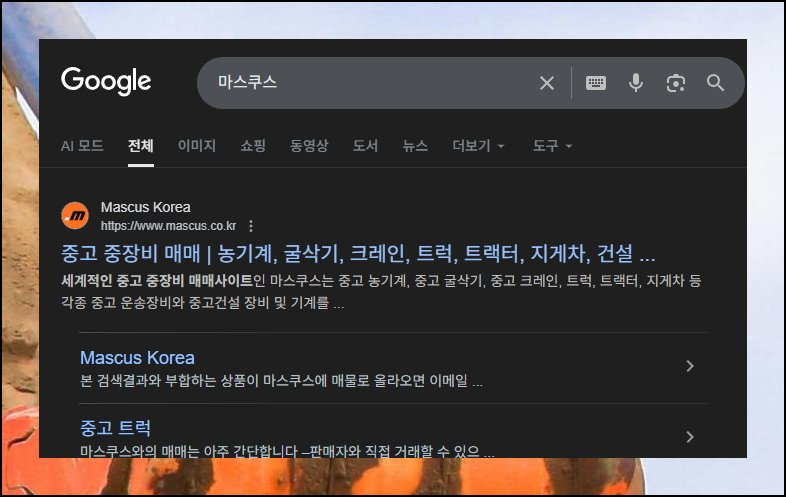Select the 전체 results tab
The width and height of the screenshot is (786, 497).
coord(140,146)
